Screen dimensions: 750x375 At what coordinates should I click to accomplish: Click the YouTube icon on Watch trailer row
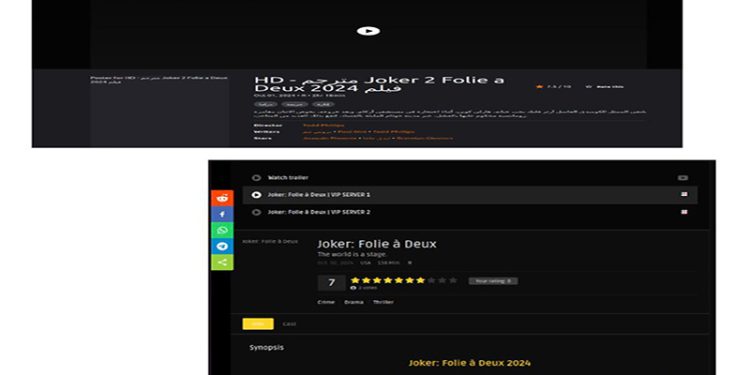683,178
